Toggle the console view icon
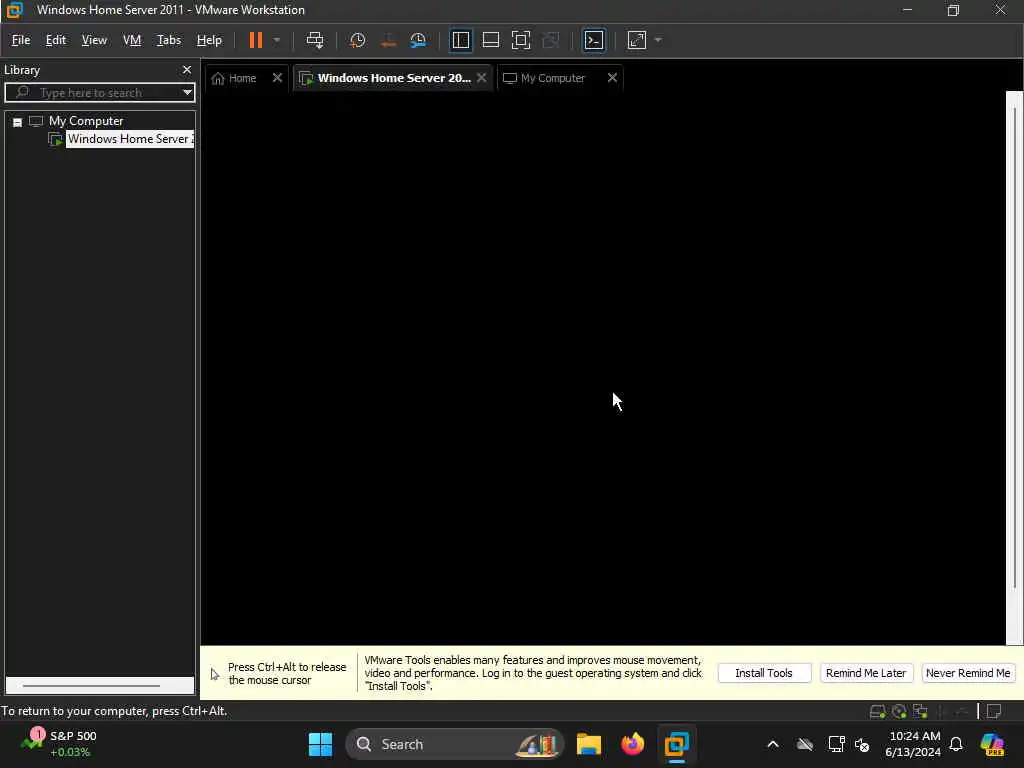 [x=594, y=40]
